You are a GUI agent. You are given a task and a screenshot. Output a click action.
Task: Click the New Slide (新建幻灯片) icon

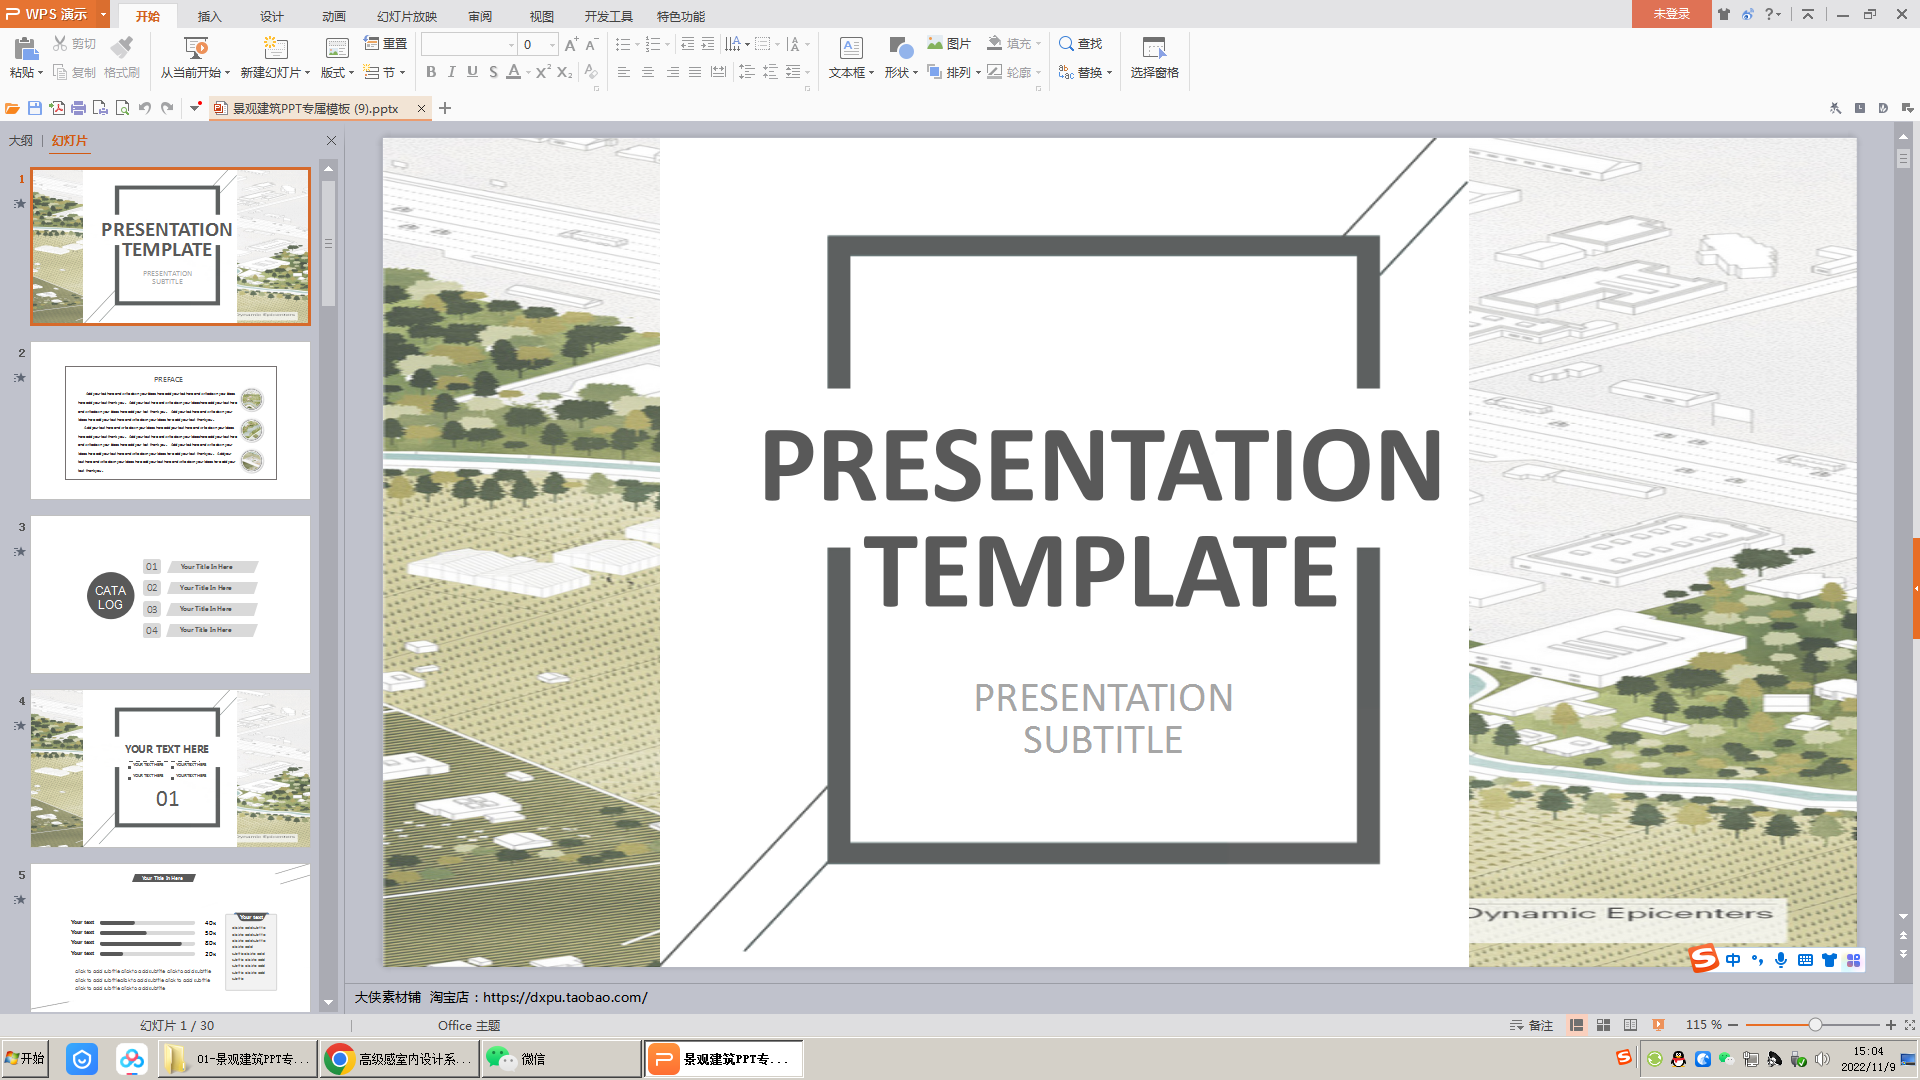click(x=275, y=48)
